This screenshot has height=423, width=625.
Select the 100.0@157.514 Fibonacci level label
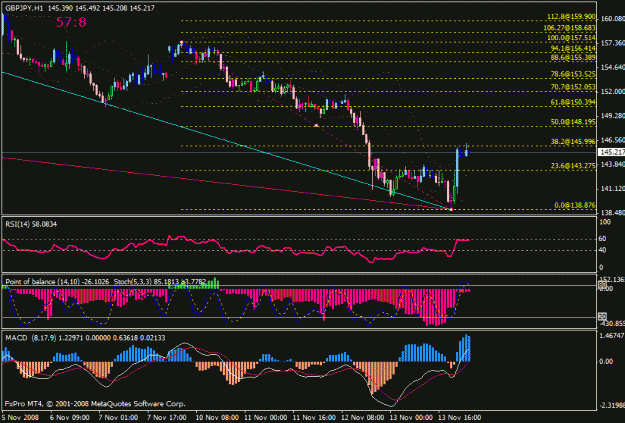tap(571, 38)
